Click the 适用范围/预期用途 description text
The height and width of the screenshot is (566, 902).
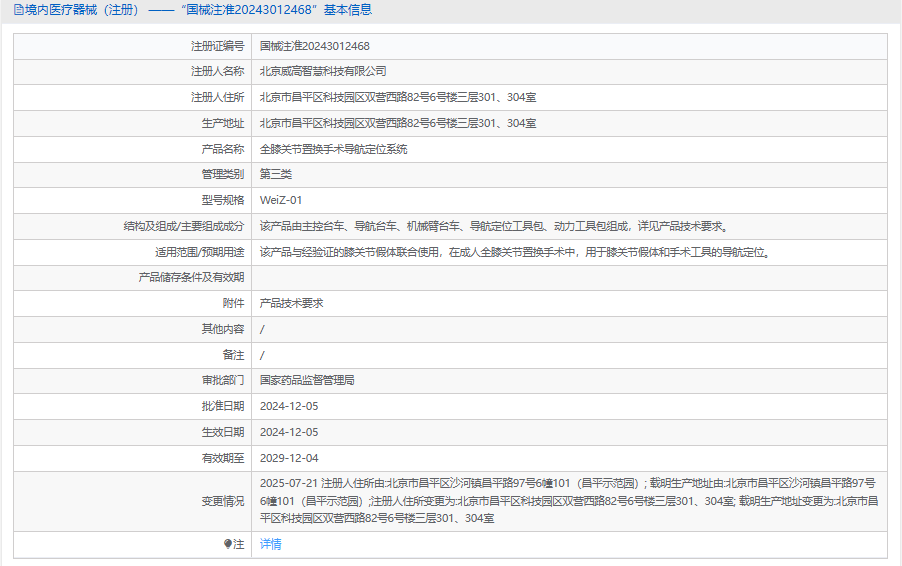[514, 252]
